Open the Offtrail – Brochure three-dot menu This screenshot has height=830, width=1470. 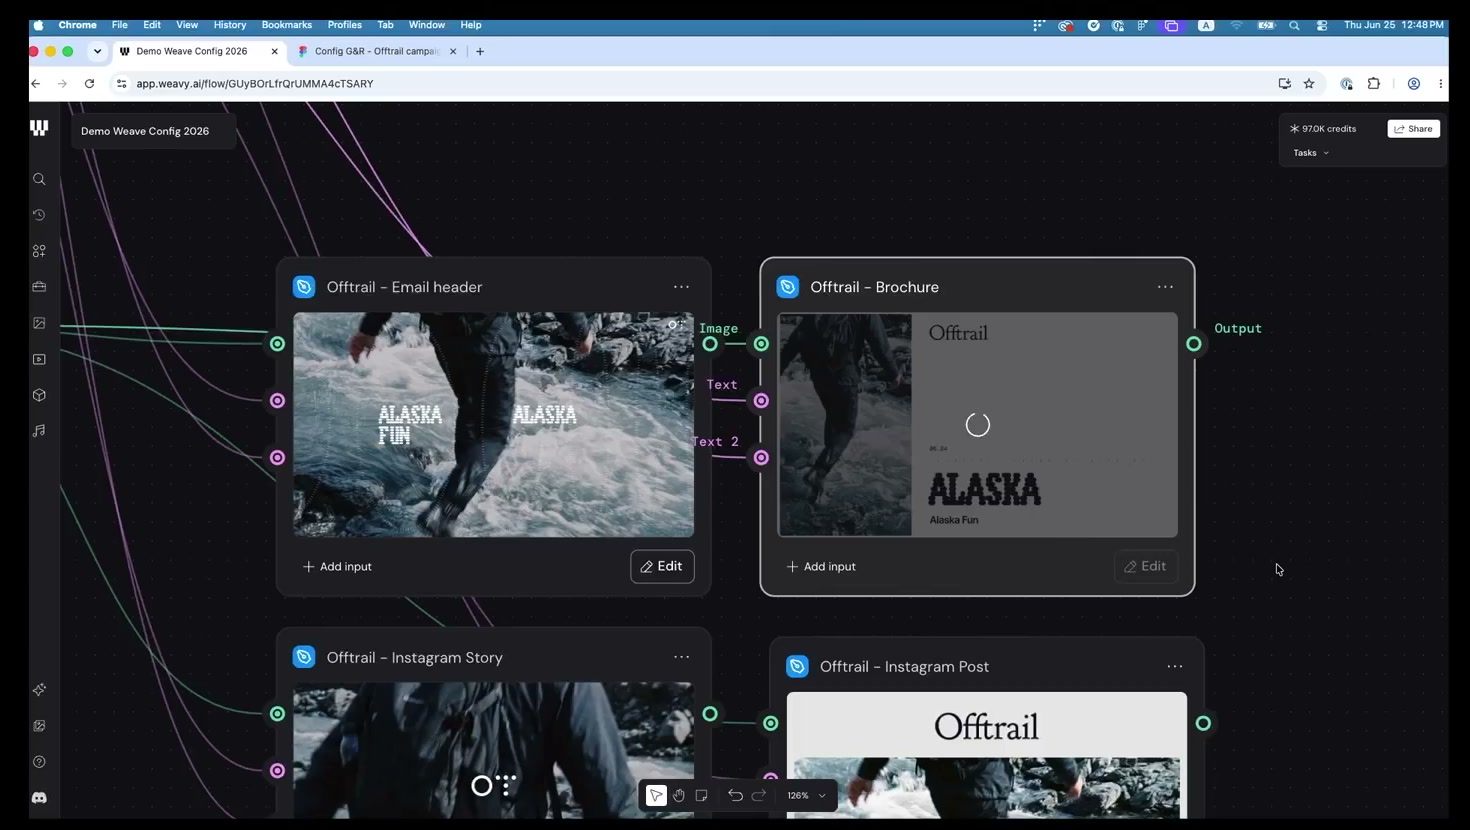click(x=1165, y=287)
